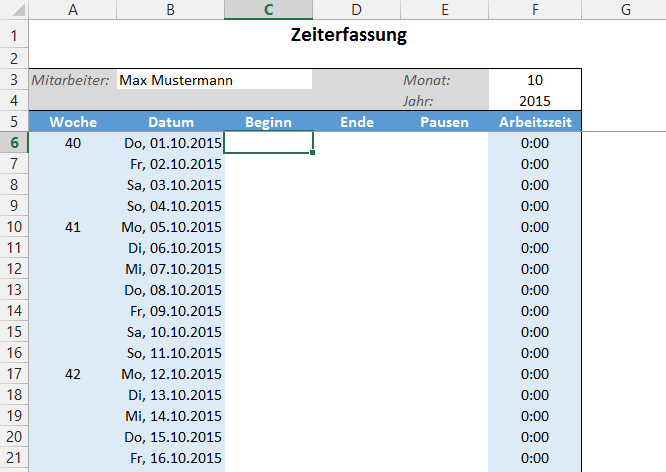Click the Max Mustermann name field
Viewport: 666px width, 472px height.
point(213,80)
